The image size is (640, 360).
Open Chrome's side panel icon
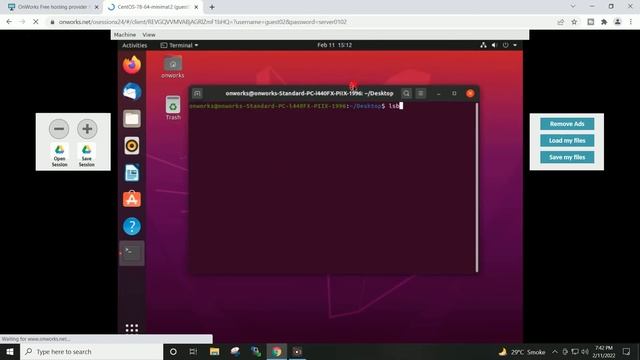click(591, 22)
